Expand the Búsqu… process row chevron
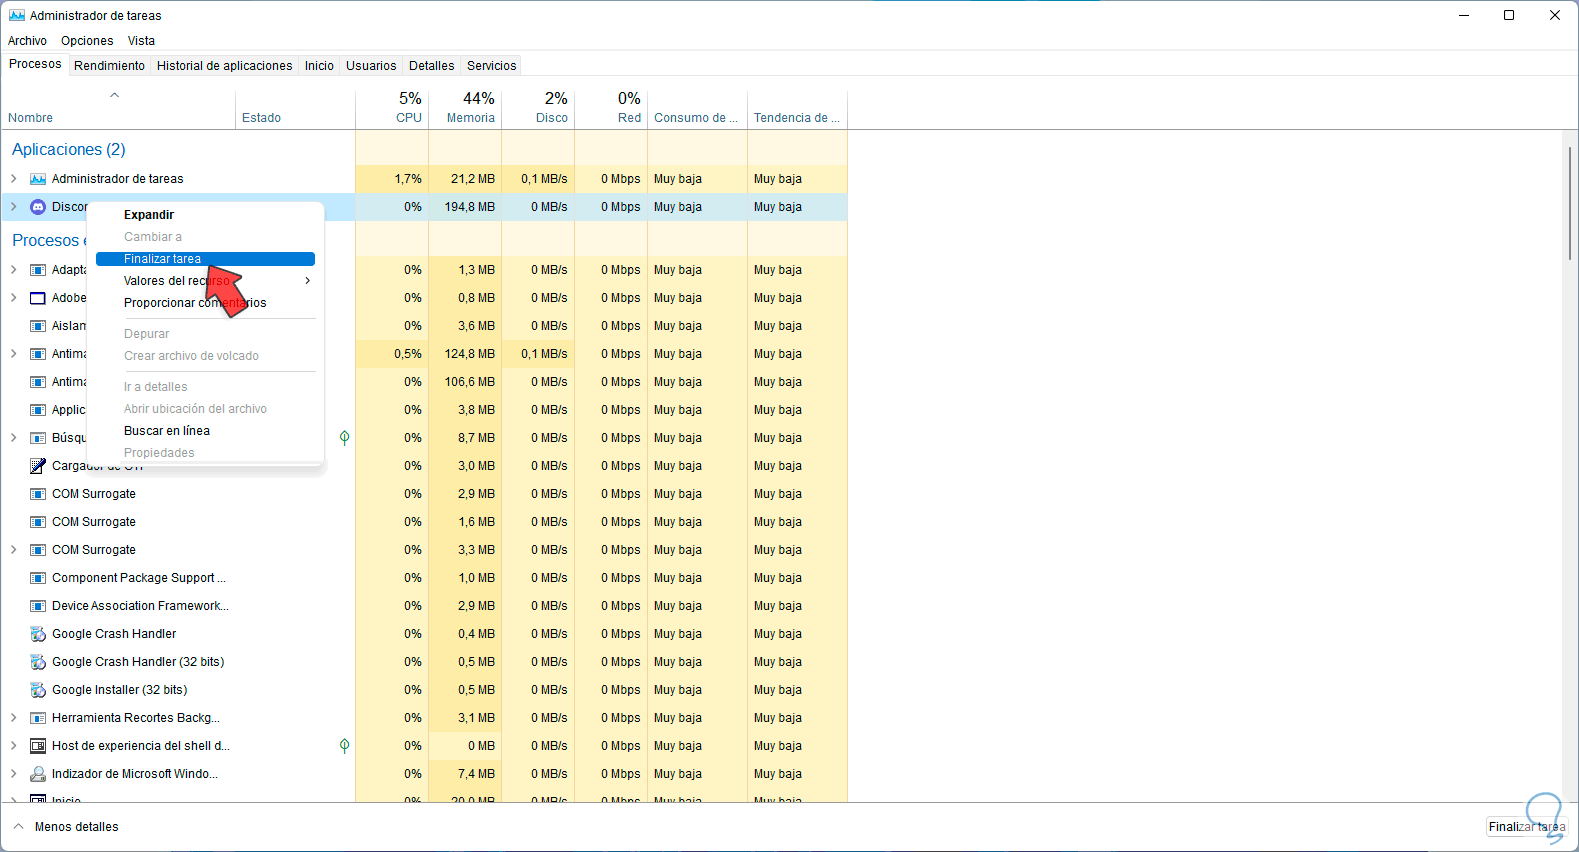 [14, 438]
